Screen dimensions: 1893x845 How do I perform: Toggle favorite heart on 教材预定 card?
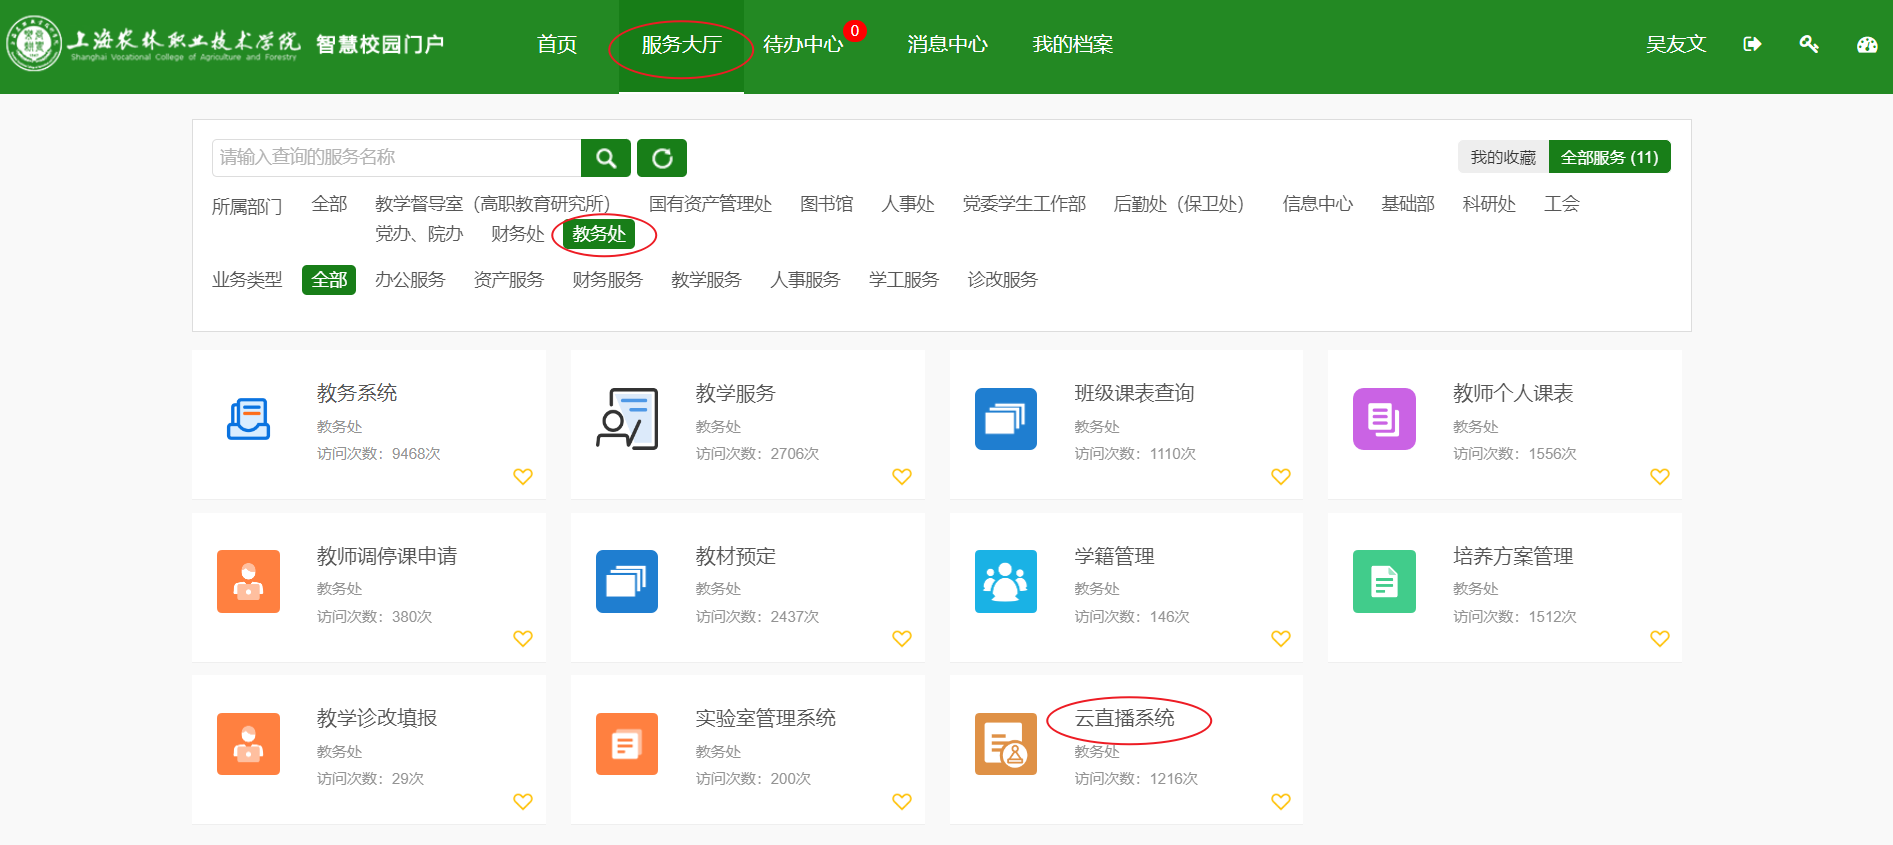[901, 639]
